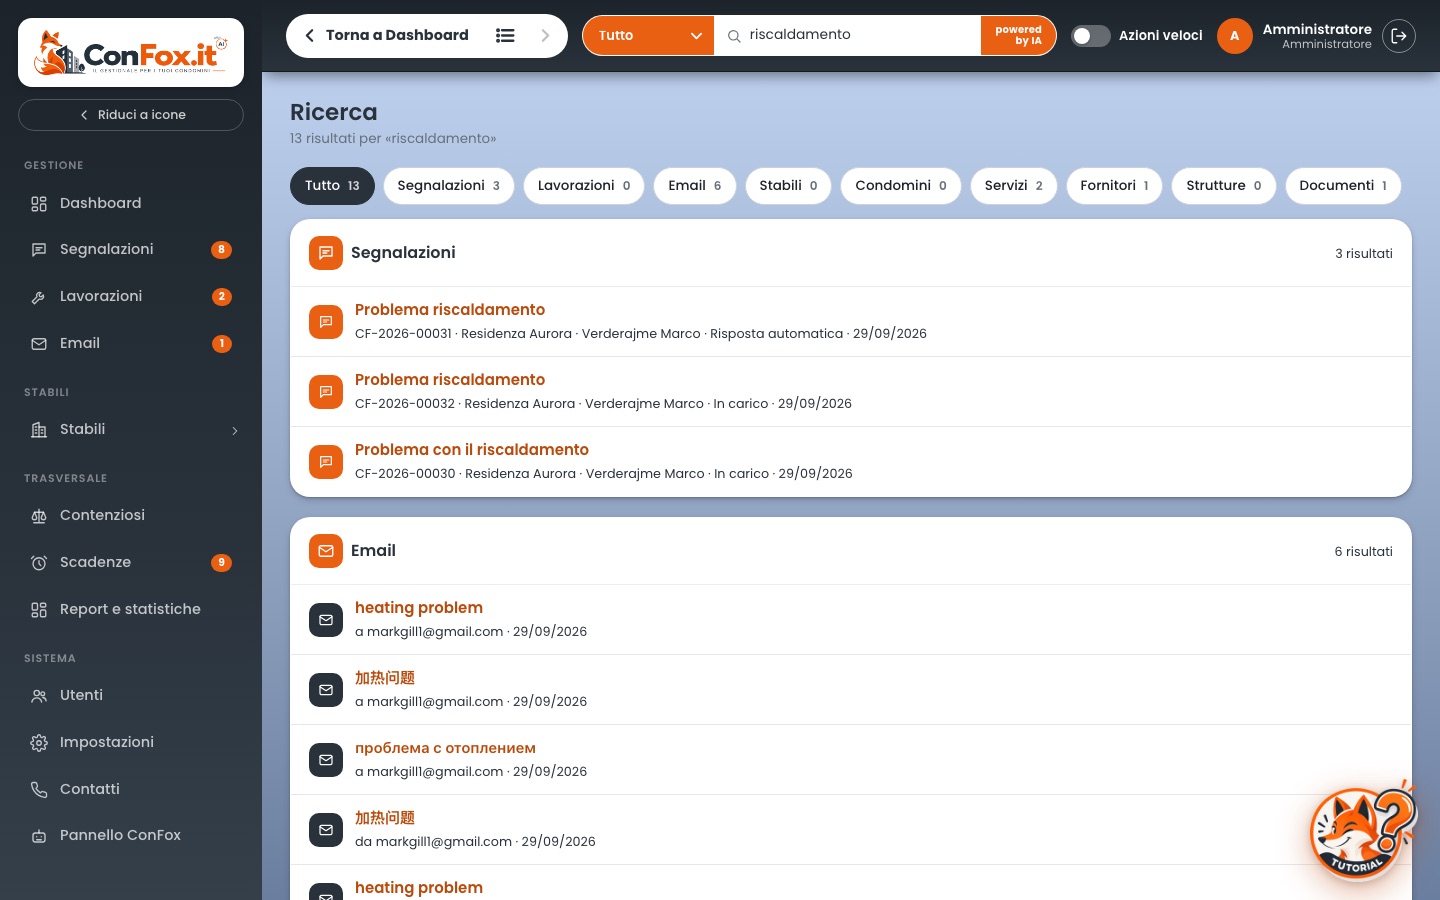Open Impostazioni in the sidebar

[131, 742]
